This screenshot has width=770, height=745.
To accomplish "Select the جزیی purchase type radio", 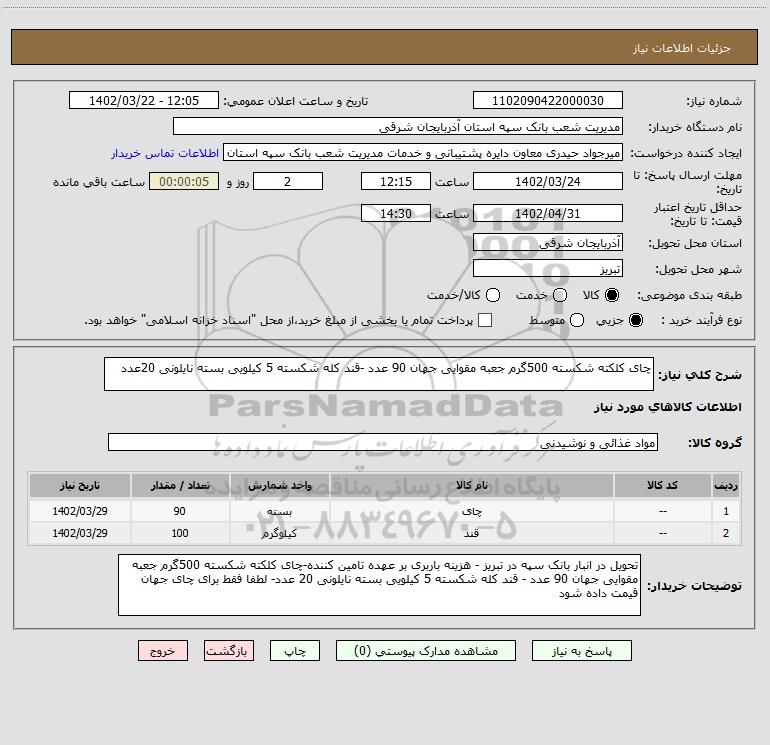I will [635, 320].
